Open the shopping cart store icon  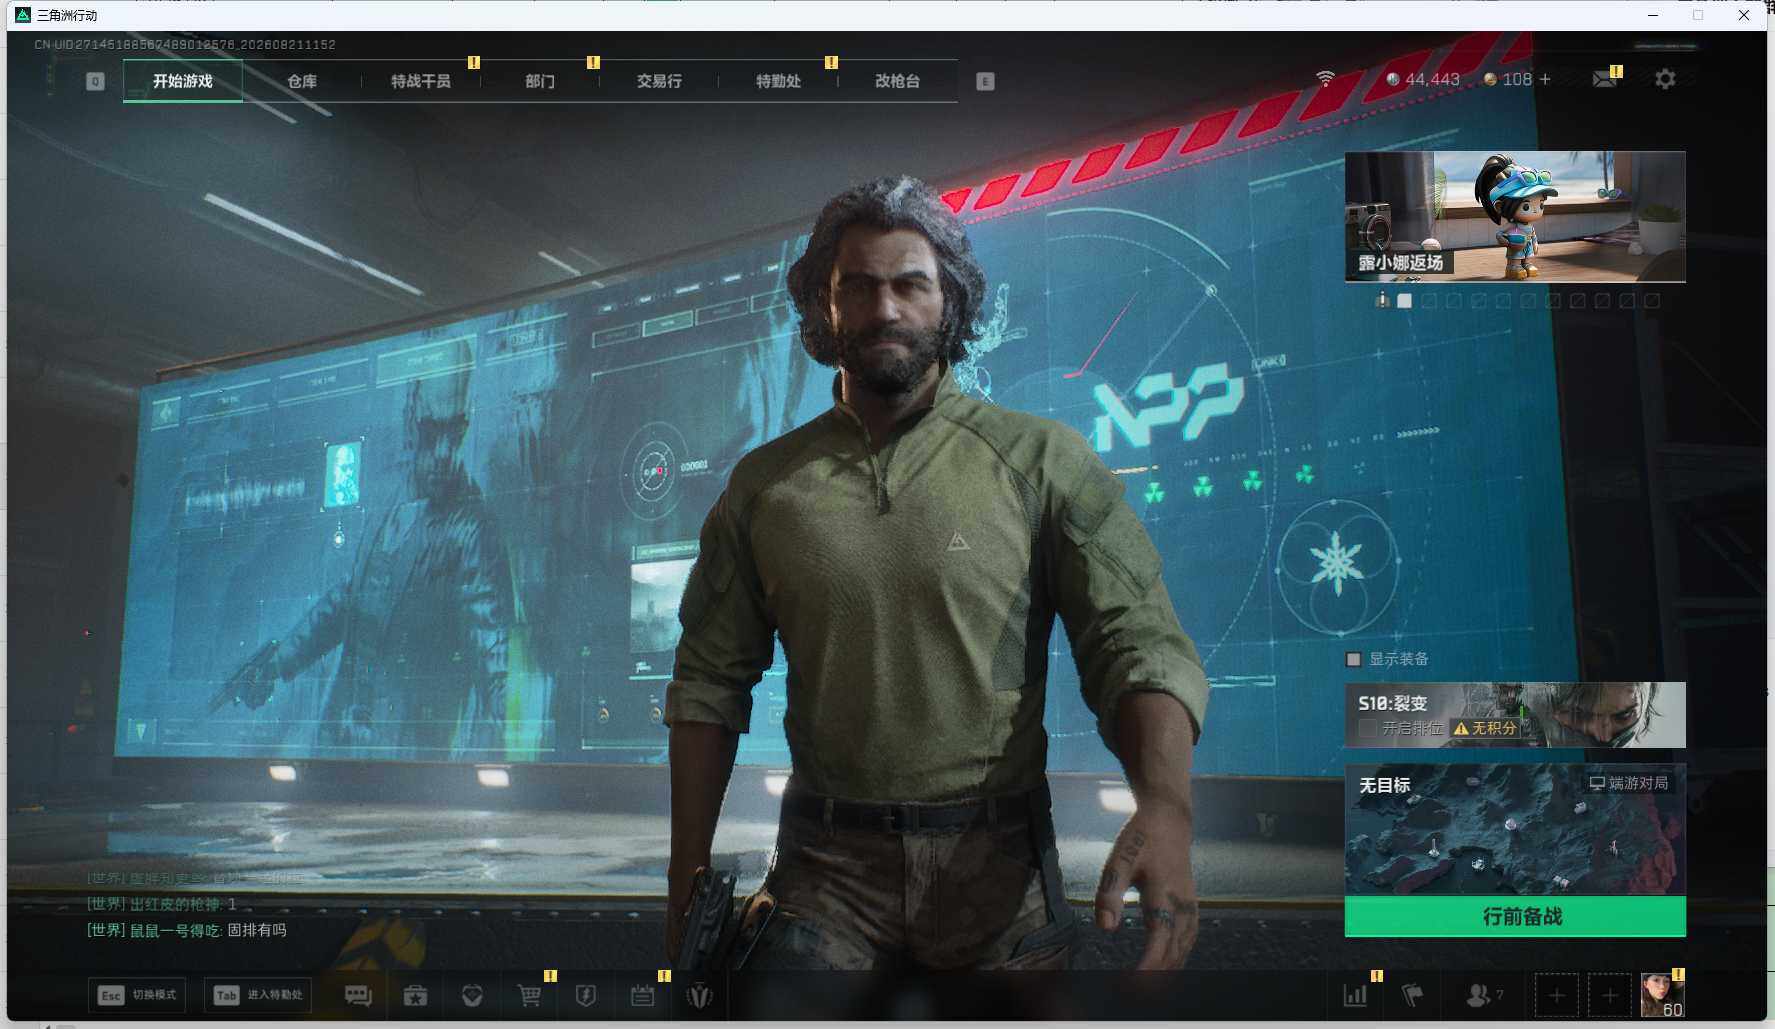[x=529, y=995]
